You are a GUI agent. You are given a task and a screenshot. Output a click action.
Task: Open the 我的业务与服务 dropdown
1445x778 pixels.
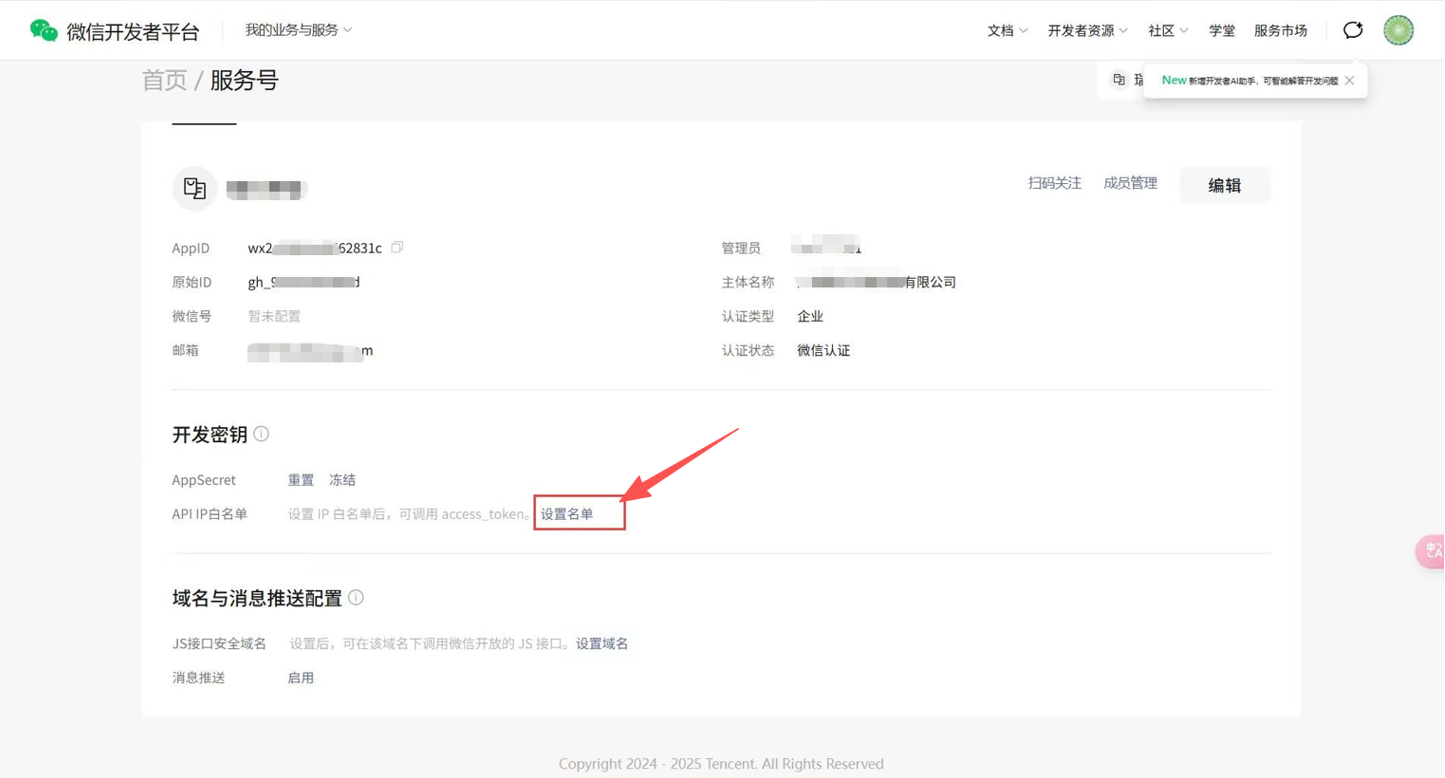tap(298, 30)
